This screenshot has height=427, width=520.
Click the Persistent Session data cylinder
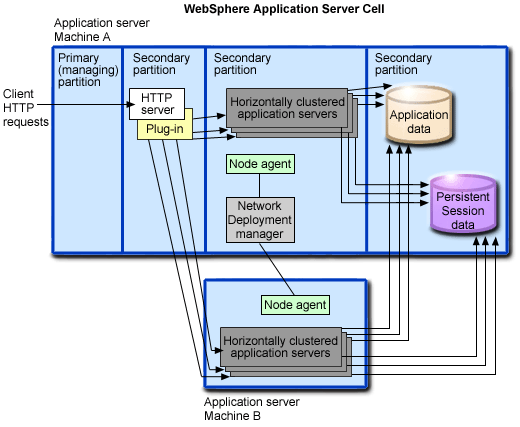click(463, 203)
